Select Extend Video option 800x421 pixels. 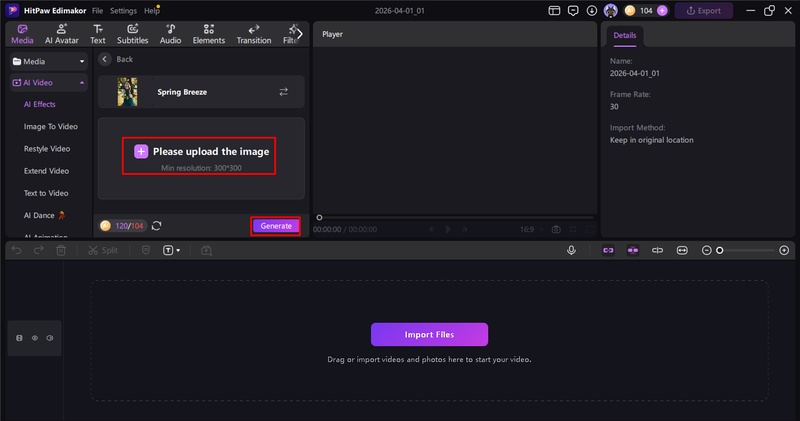coord(46,171)
